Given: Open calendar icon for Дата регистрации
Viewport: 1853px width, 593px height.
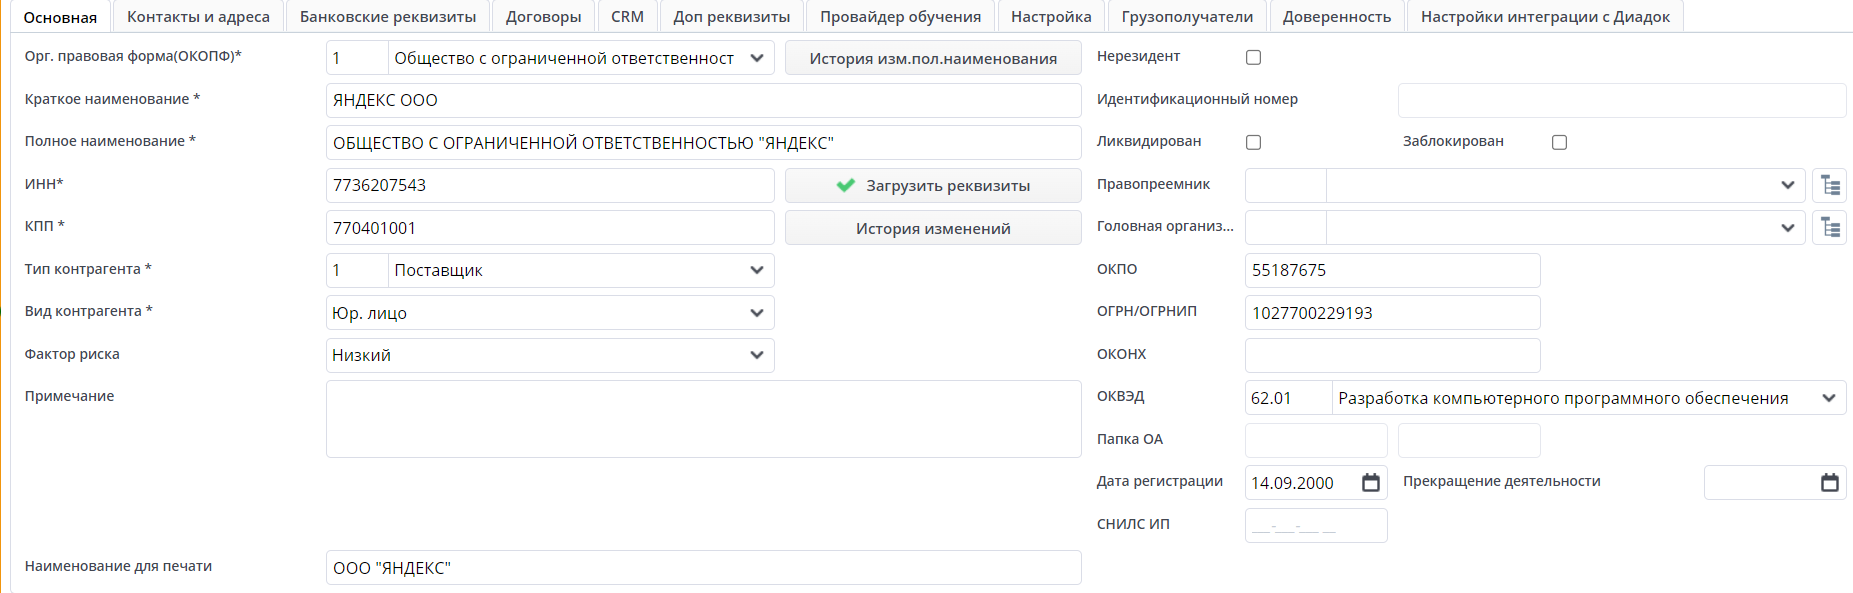Looking at the screenshot, I should [x=1371, y=483].
